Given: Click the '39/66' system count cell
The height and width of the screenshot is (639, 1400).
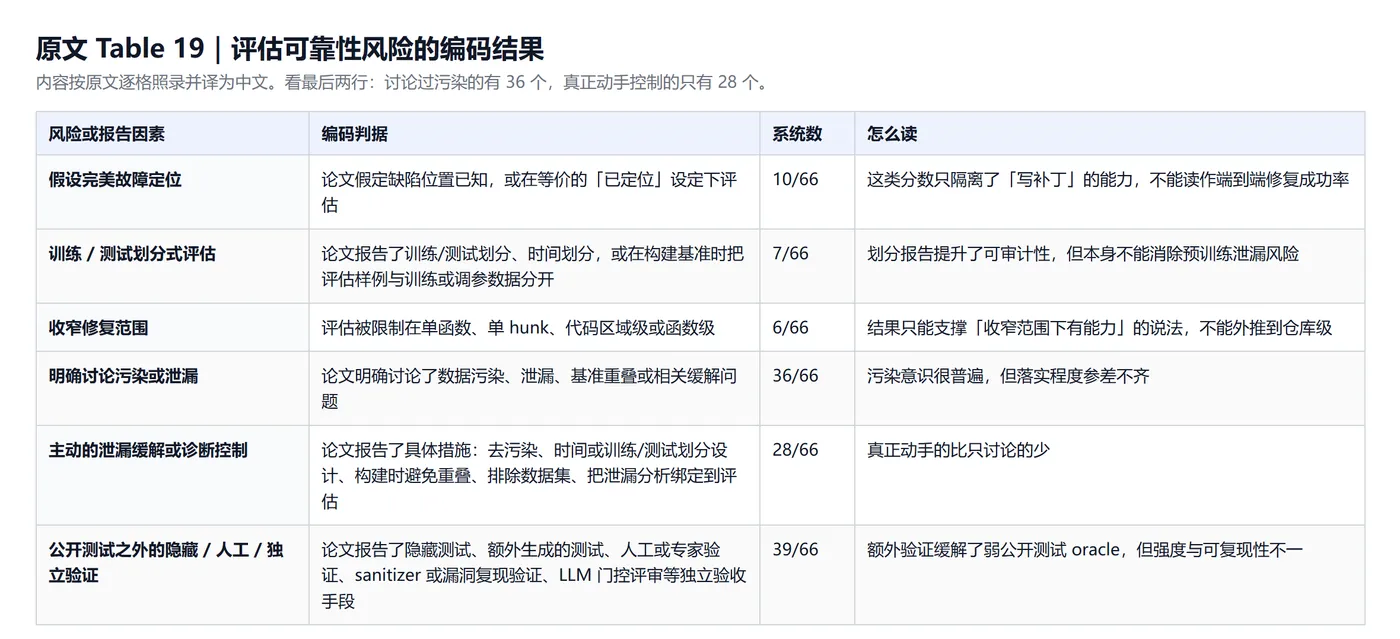Looking at the screenshot, I should (x=795, y=550).
